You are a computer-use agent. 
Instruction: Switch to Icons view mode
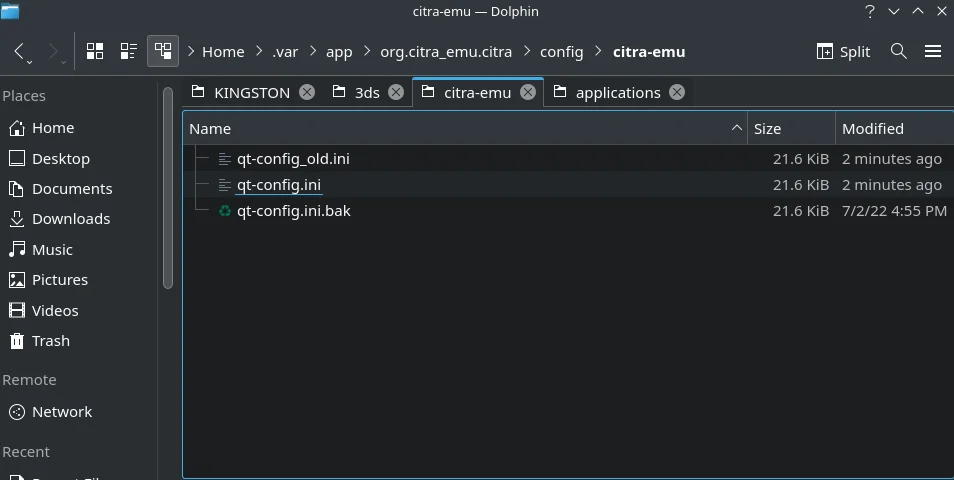tap(95, 51)
